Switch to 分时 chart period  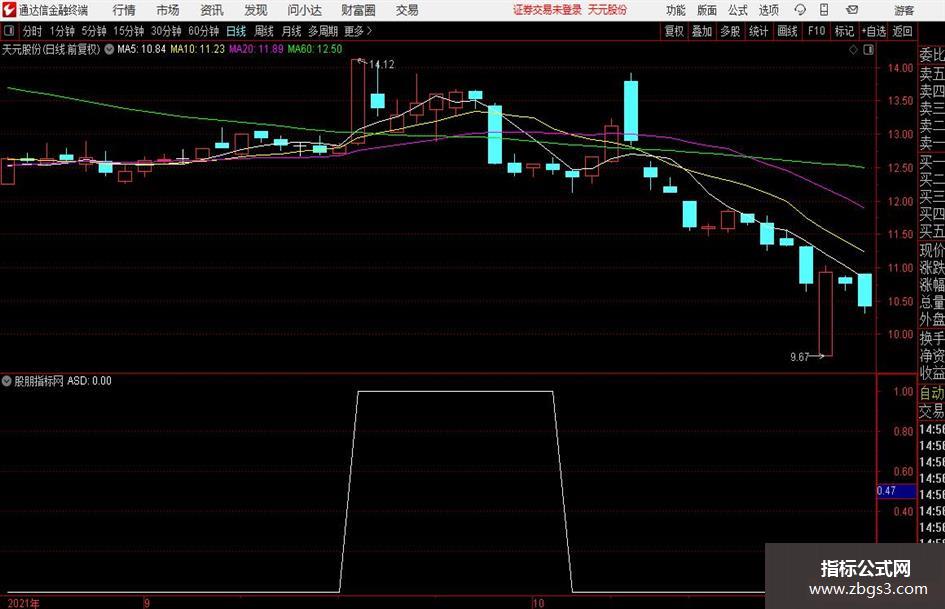click(32, 31)
